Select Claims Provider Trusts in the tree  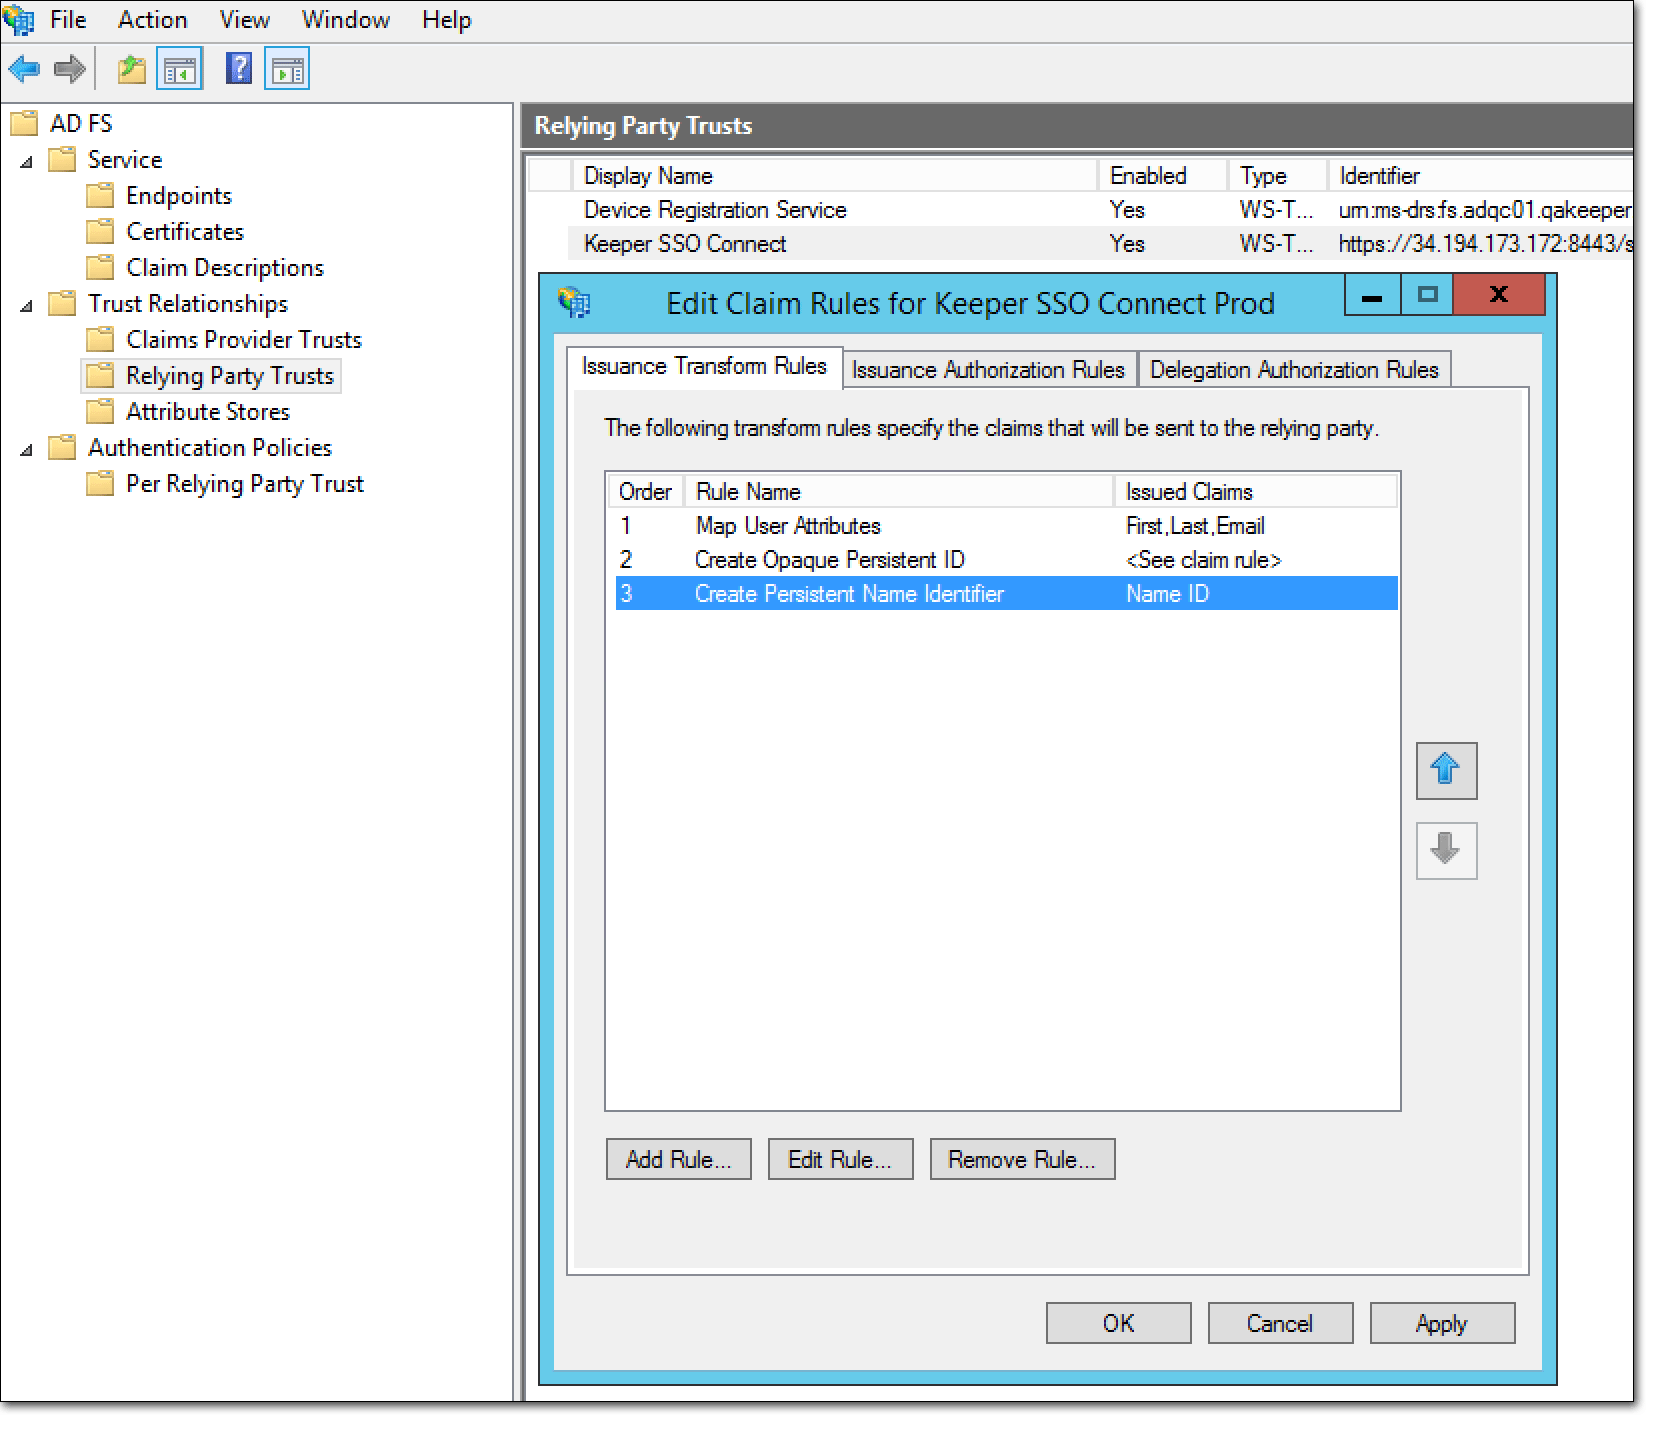(x=244, y=339)
